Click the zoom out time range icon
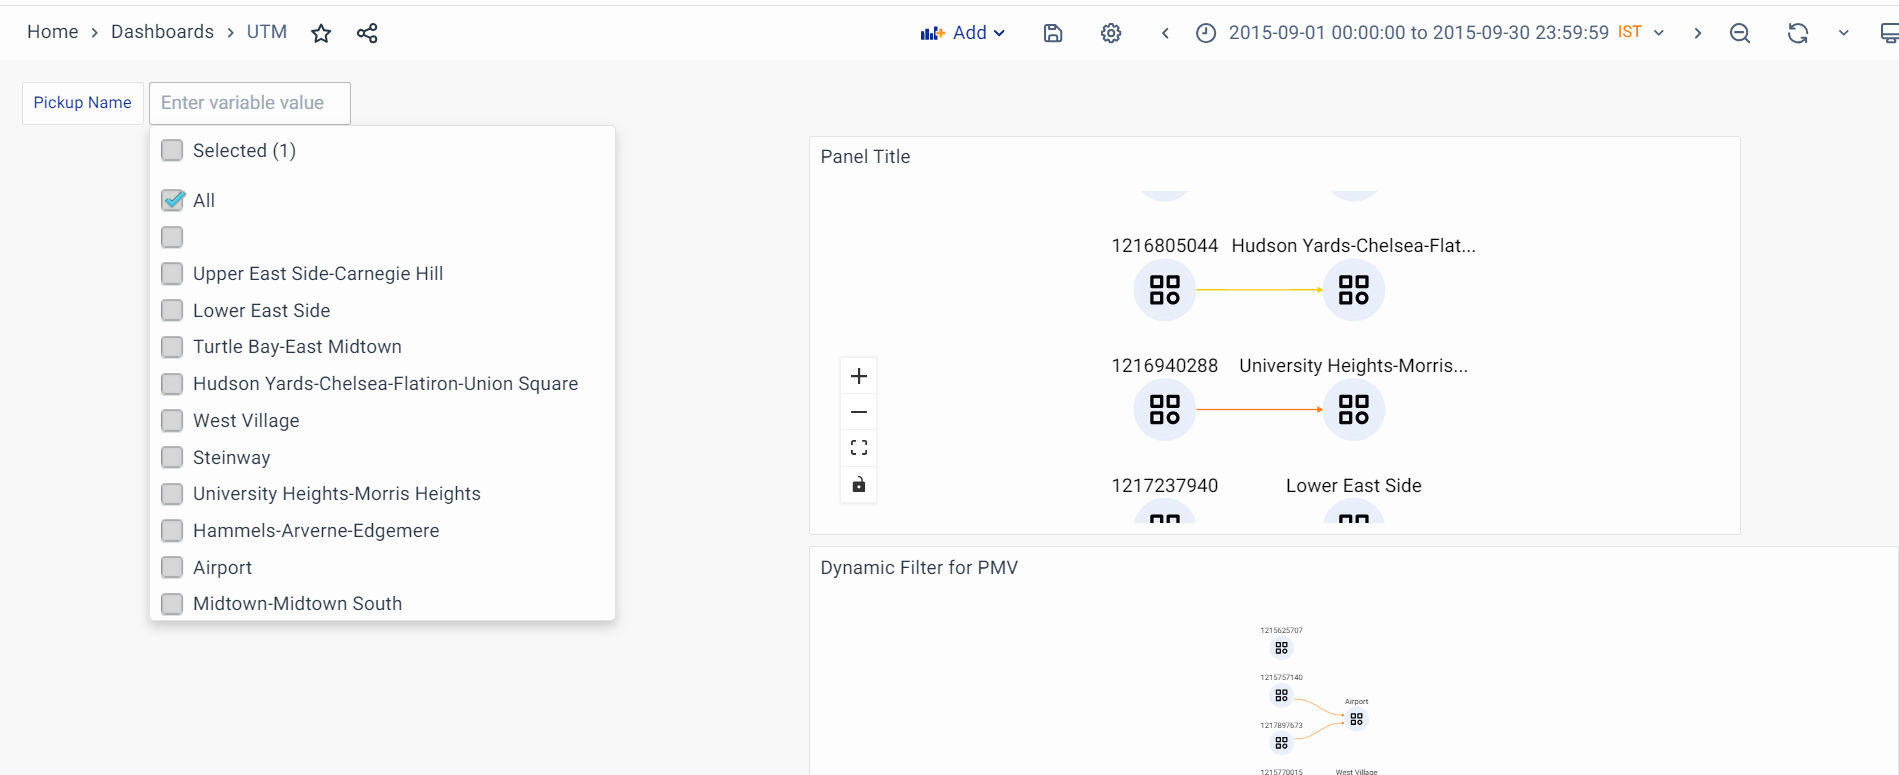Viewport: 1899px width, 775px height. tap(1740, 33)
